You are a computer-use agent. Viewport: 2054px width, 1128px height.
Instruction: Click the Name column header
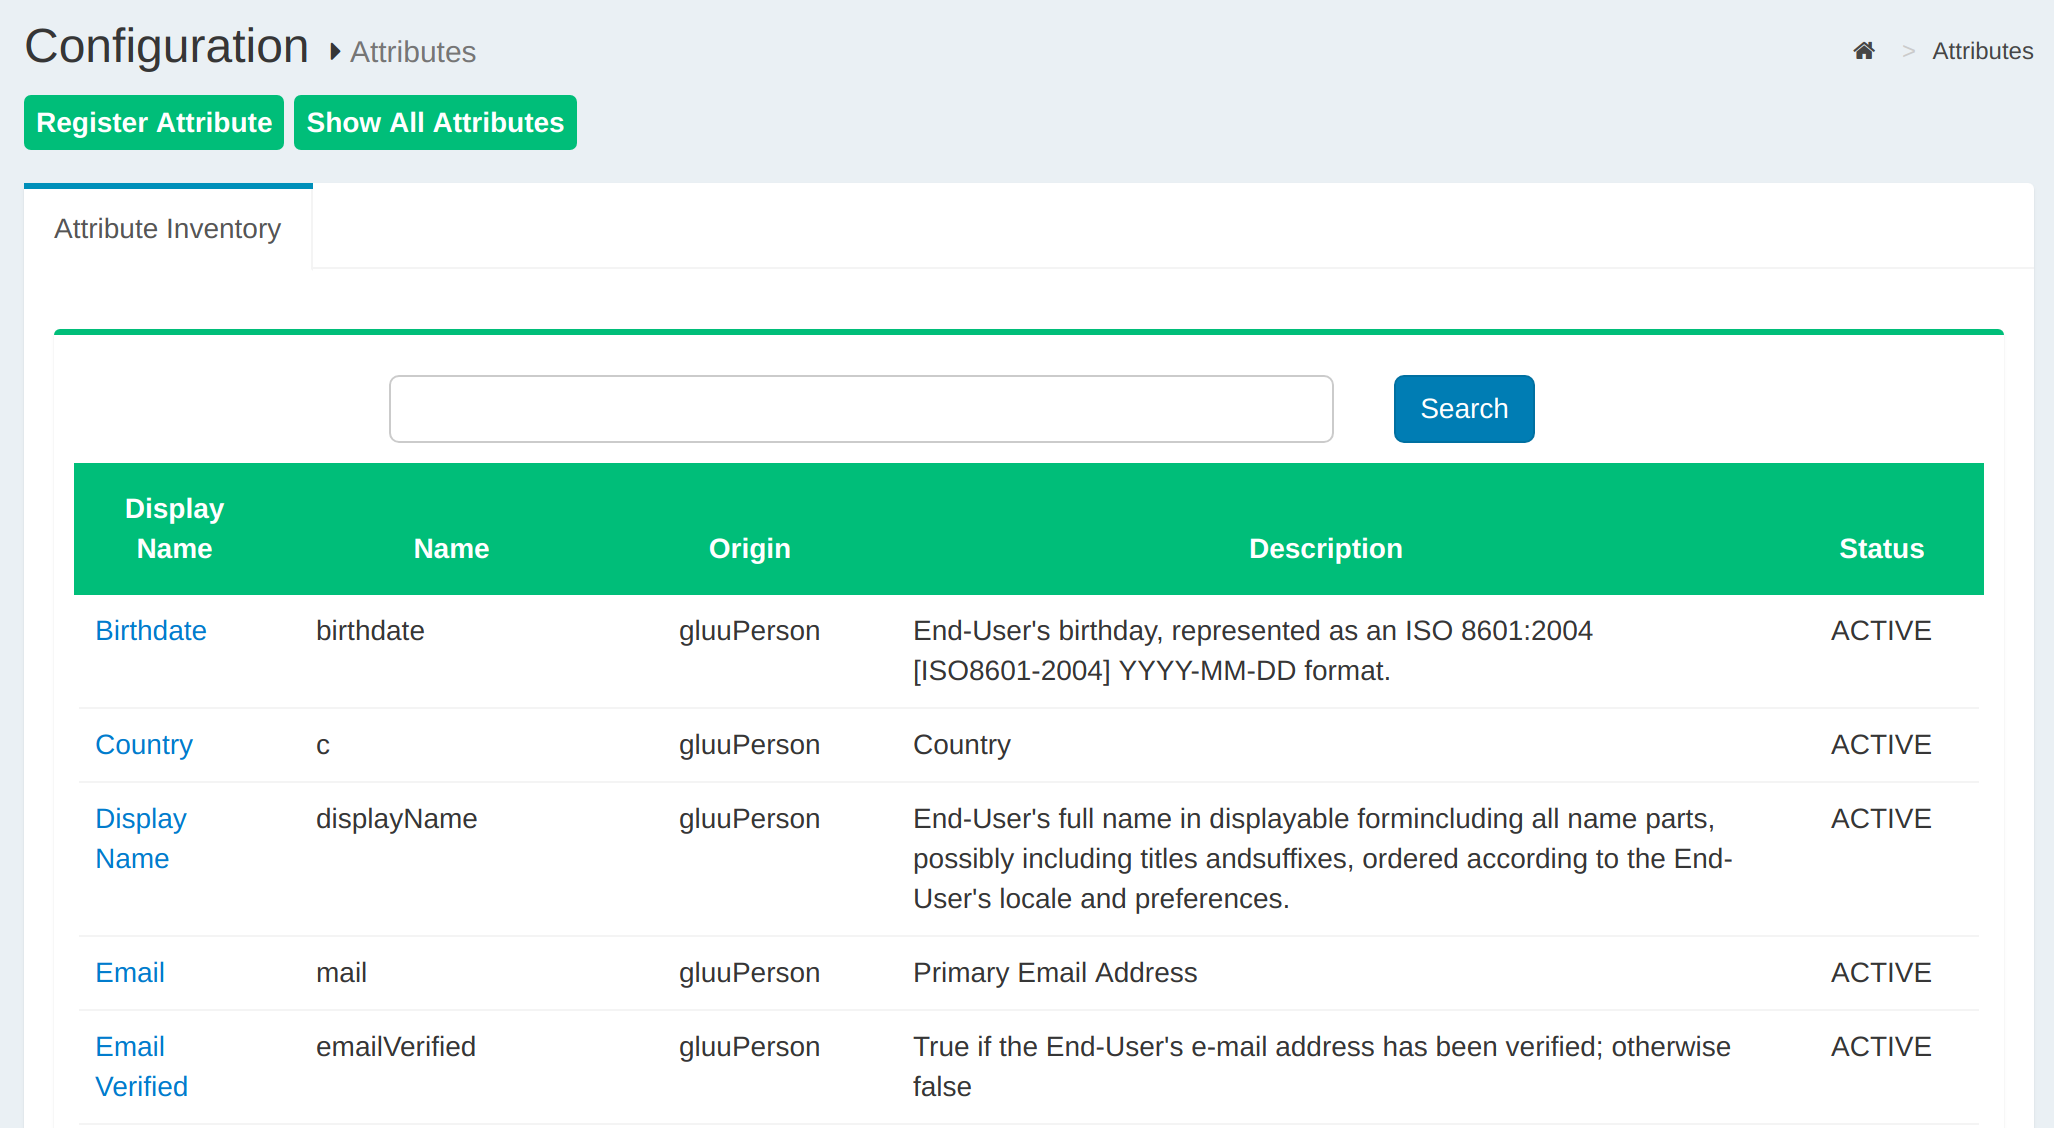point(451,549)
